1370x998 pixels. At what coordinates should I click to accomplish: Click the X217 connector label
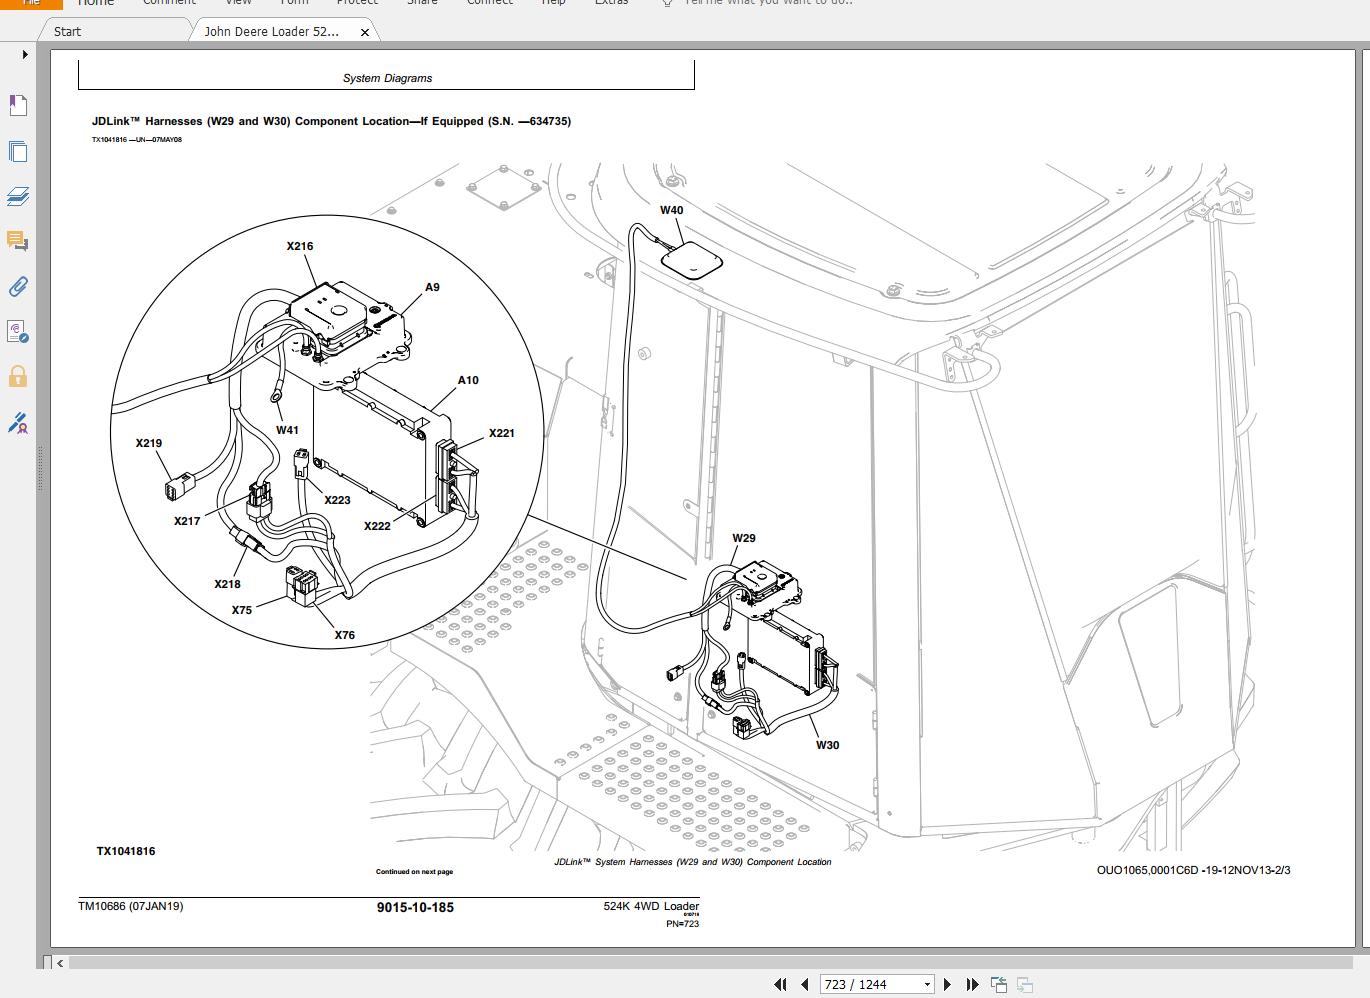pos(187,521)
